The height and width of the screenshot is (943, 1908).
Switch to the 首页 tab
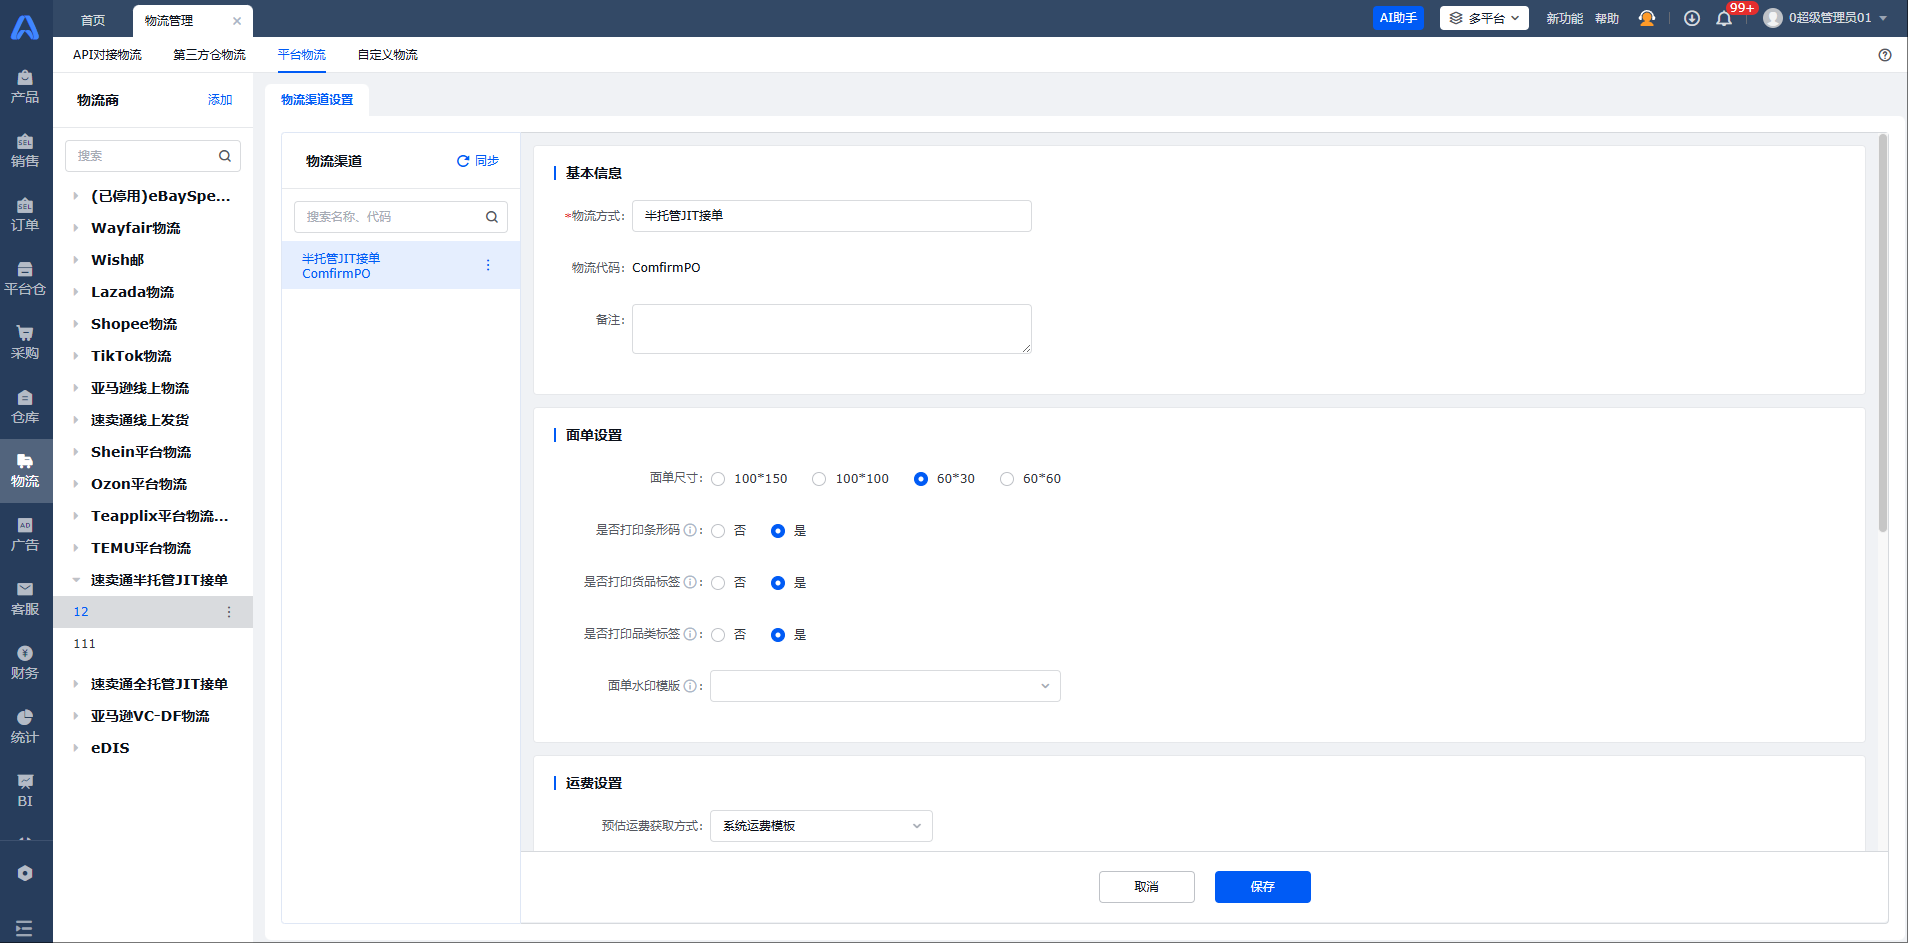point(93,21)
